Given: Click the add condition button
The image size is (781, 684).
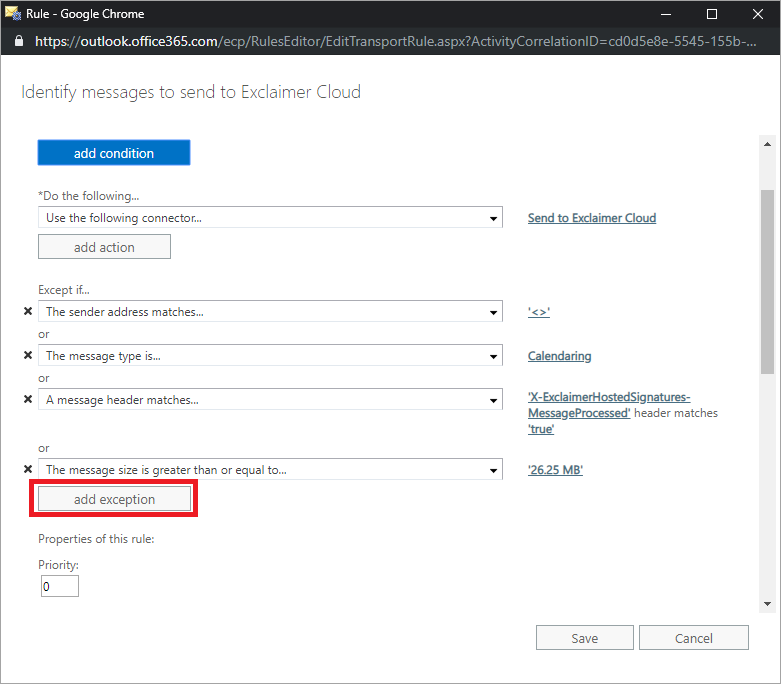Looking at the screenshot, I should point(114,153).
